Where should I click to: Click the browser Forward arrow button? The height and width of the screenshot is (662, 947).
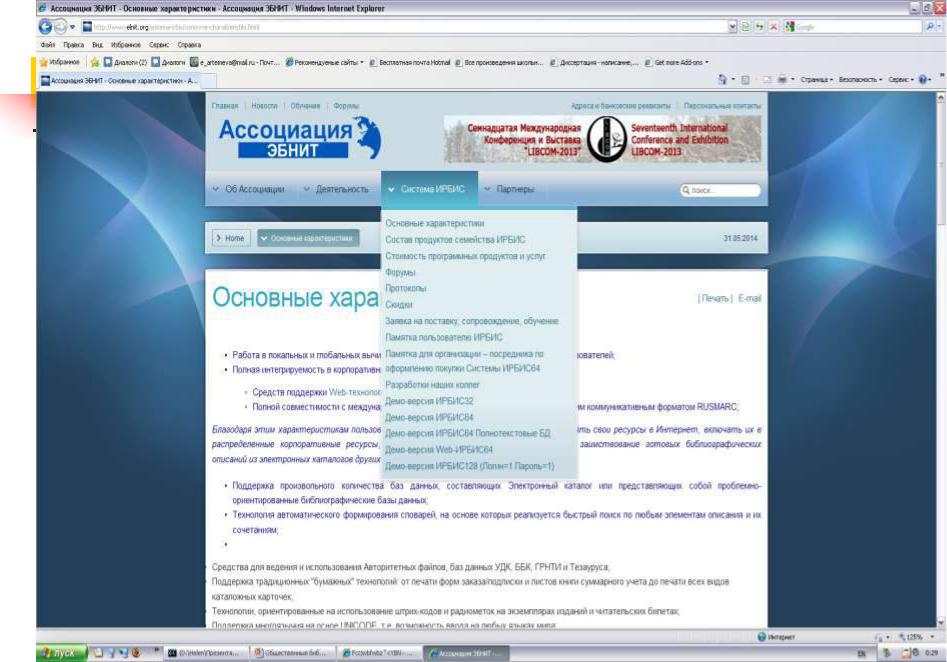(60, 27)
